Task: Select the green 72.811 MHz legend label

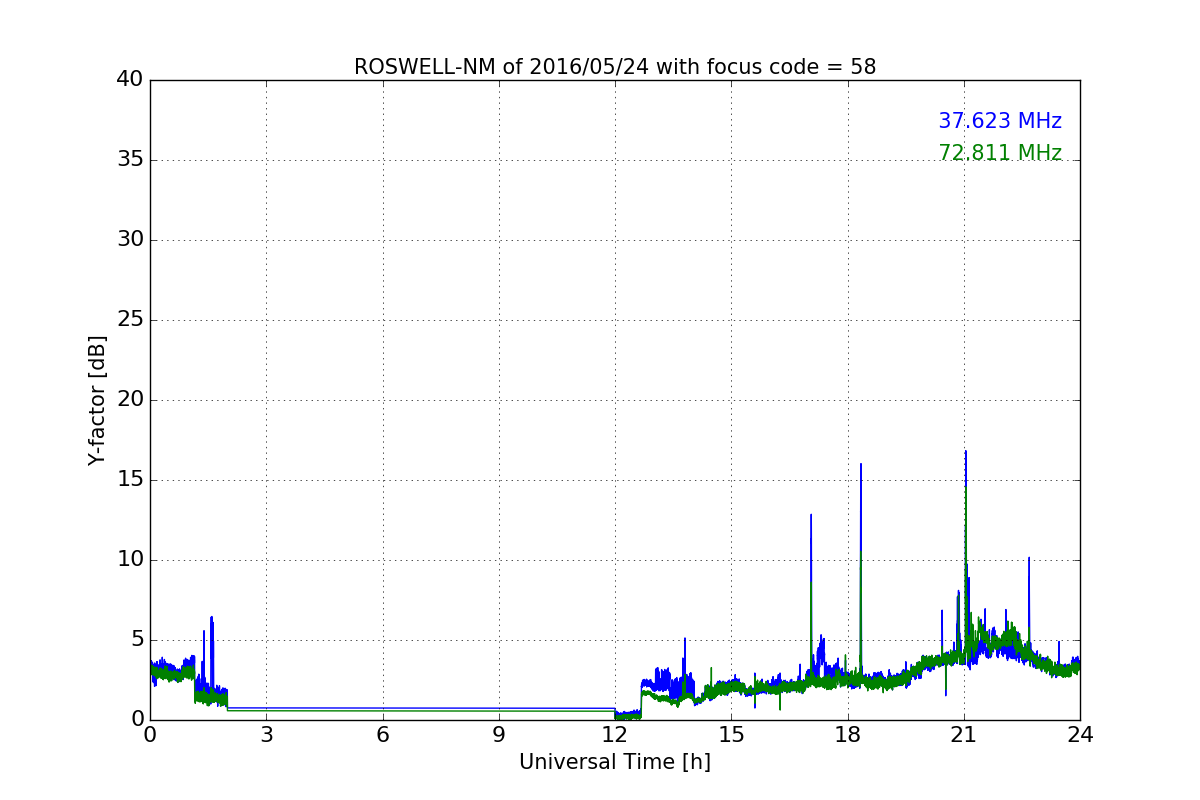Action: pyautogui.click(x=1000, y=153)
